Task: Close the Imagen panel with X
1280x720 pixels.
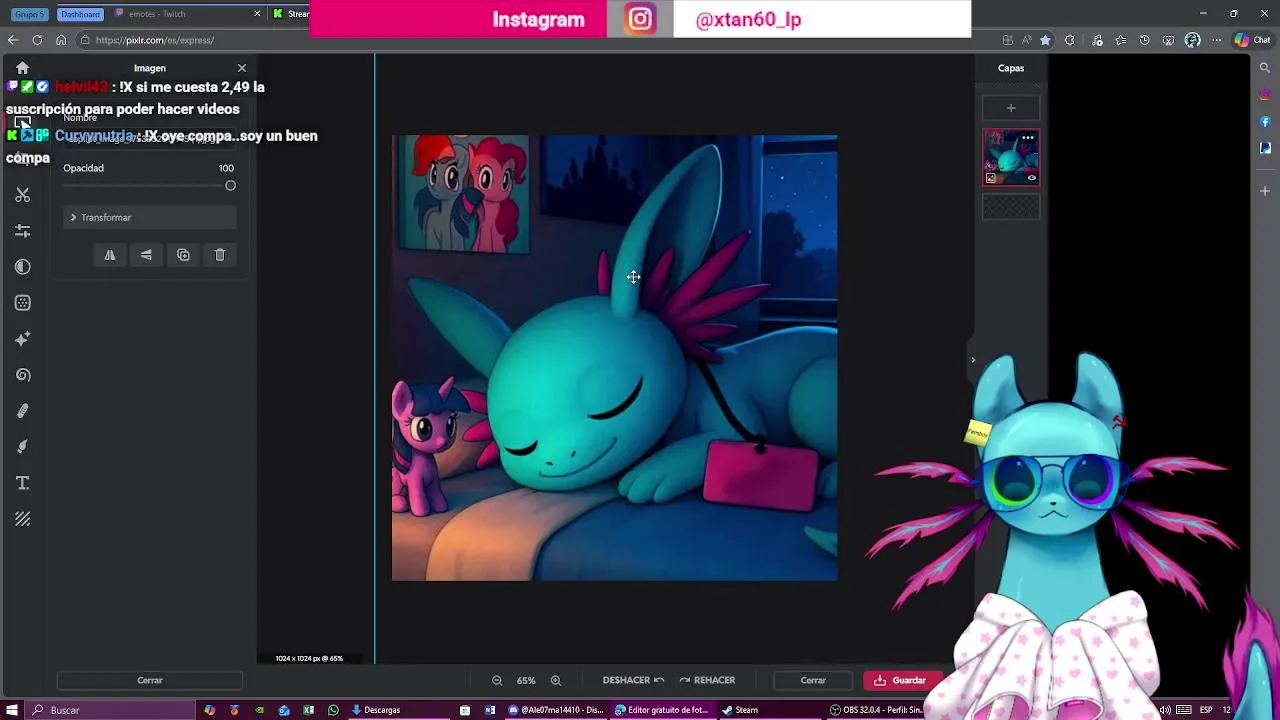Action: click(241, 68)
